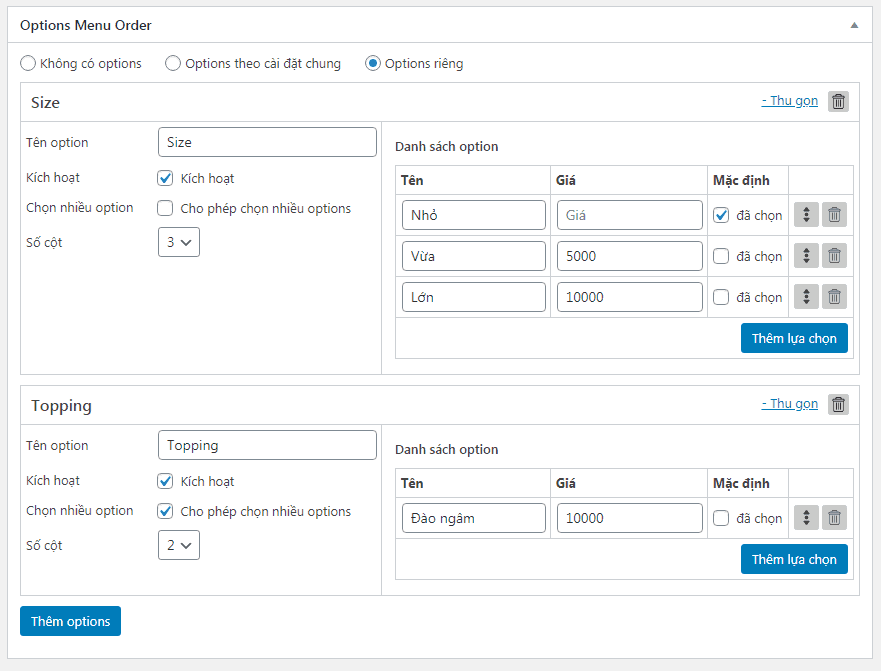Delete the Size option group
Viewport: 881px width, 671px height.
point(838,101)
